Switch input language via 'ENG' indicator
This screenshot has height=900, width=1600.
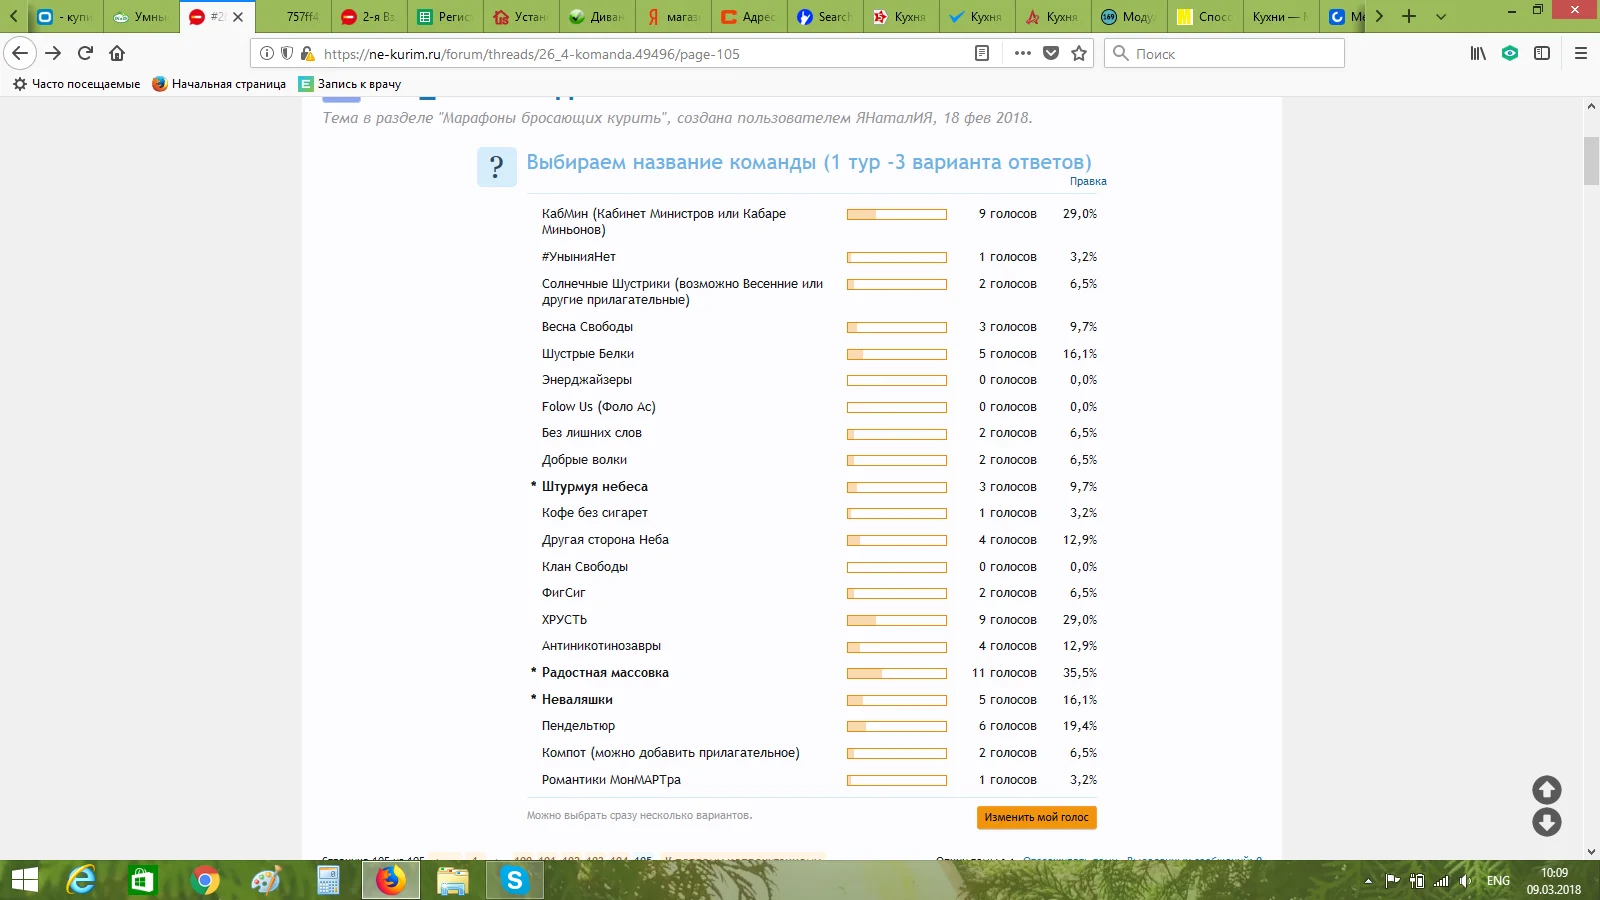(1498, 881)
